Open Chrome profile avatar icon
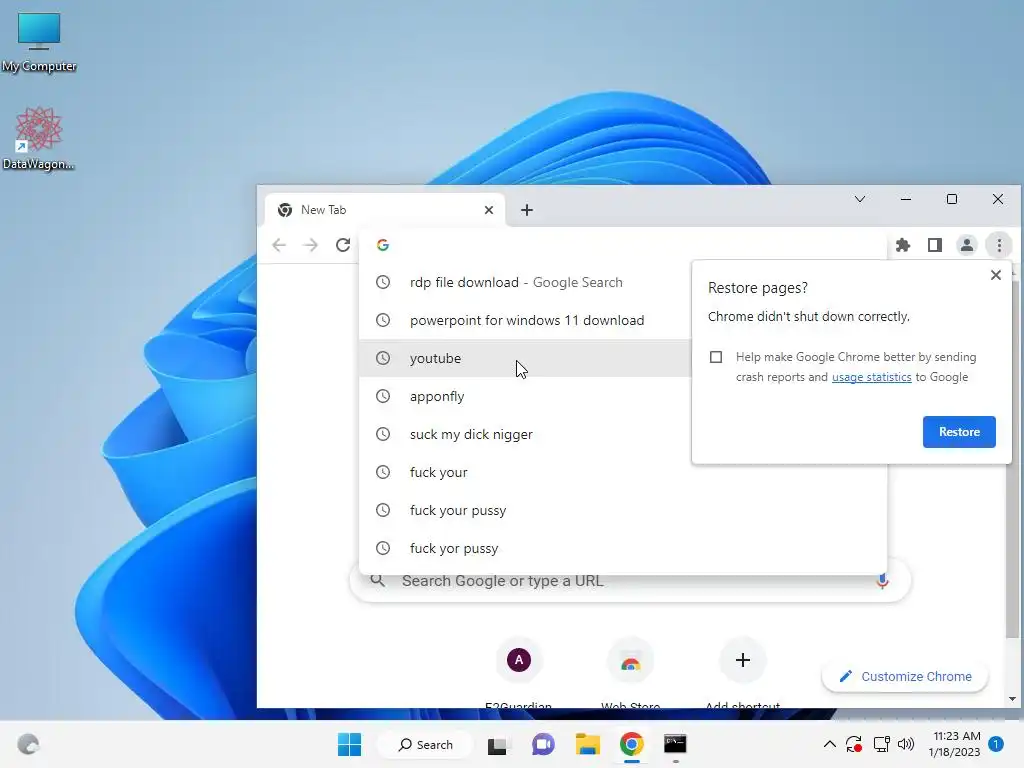This screenshot has width=1024, height=768. [x=967, y=245]
